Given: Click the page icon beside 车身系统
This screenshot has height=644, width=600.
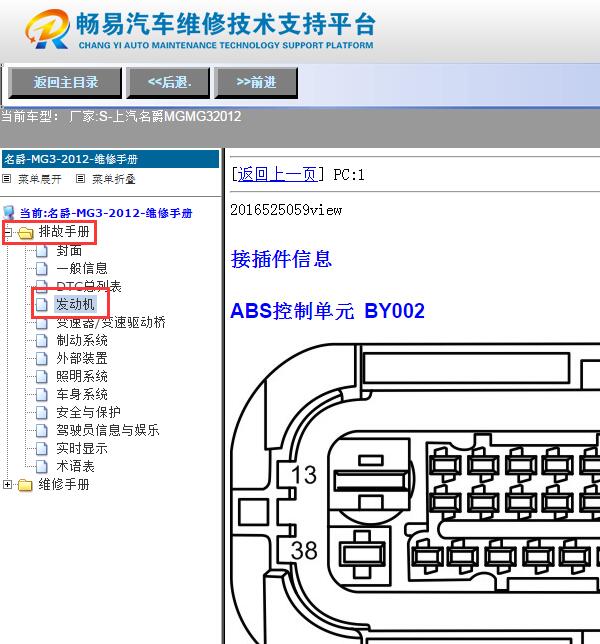Looking at the screenshot, I should pyautogui.click(x=42, y=395).
